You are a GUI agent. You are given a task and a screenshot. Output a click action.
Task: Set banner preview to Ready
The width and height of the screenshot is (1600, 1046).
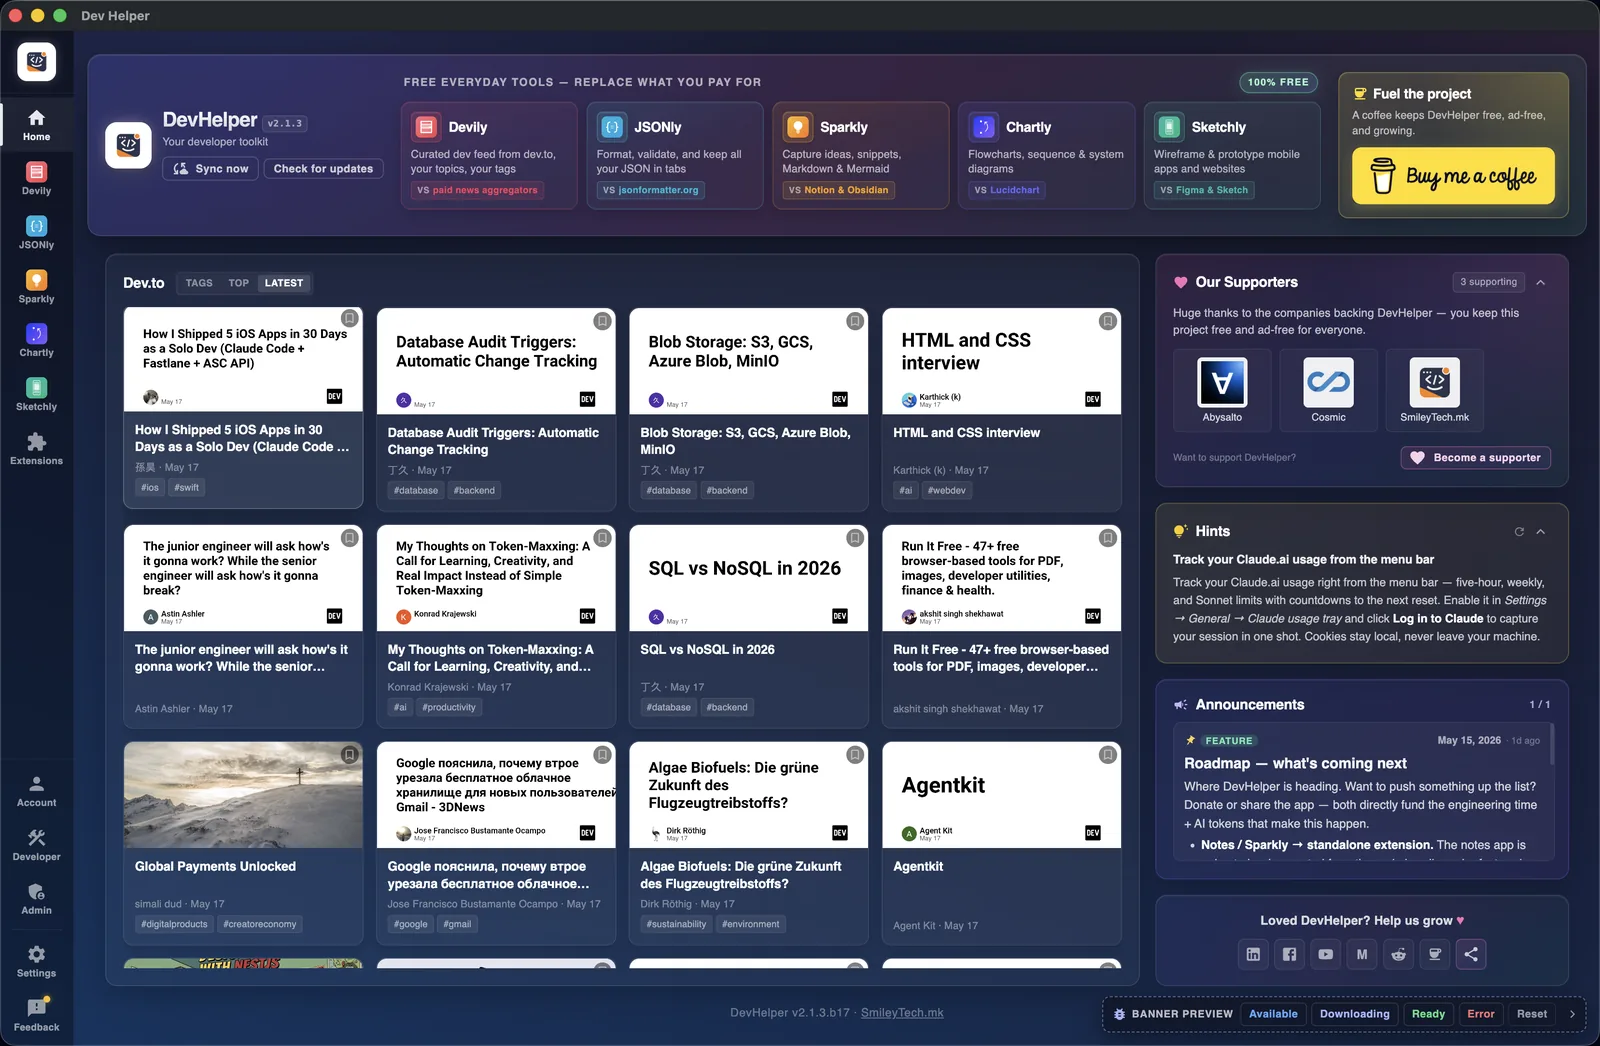click(x=1428, y=1014)
